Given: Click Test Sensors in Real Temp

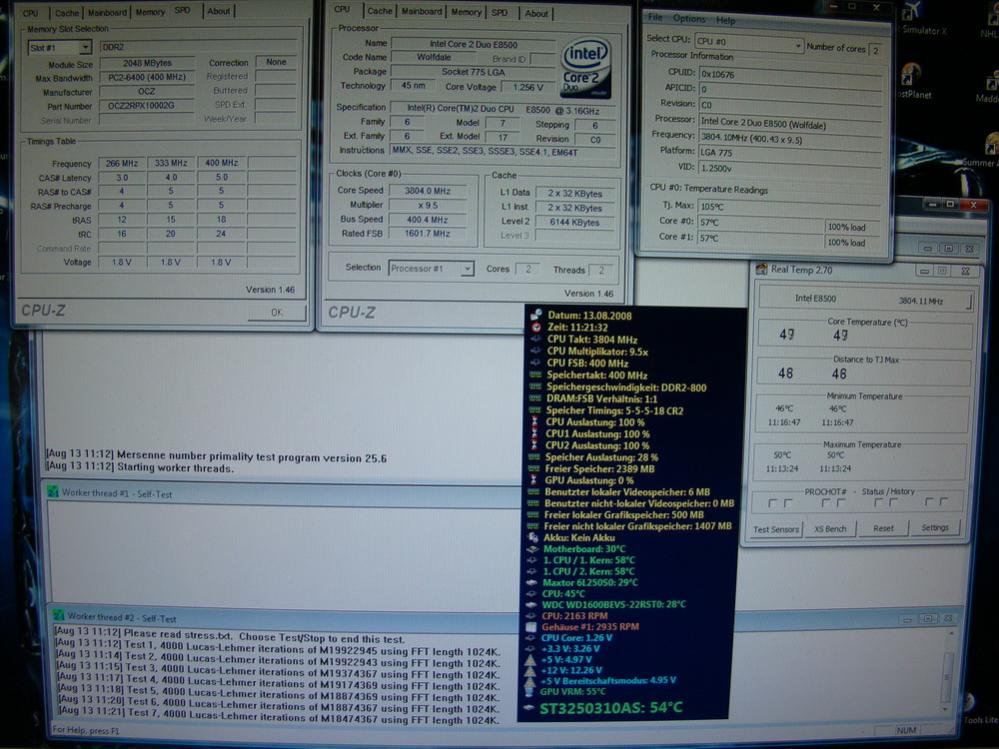Looking at the screenshot, I should click(776, 529).
